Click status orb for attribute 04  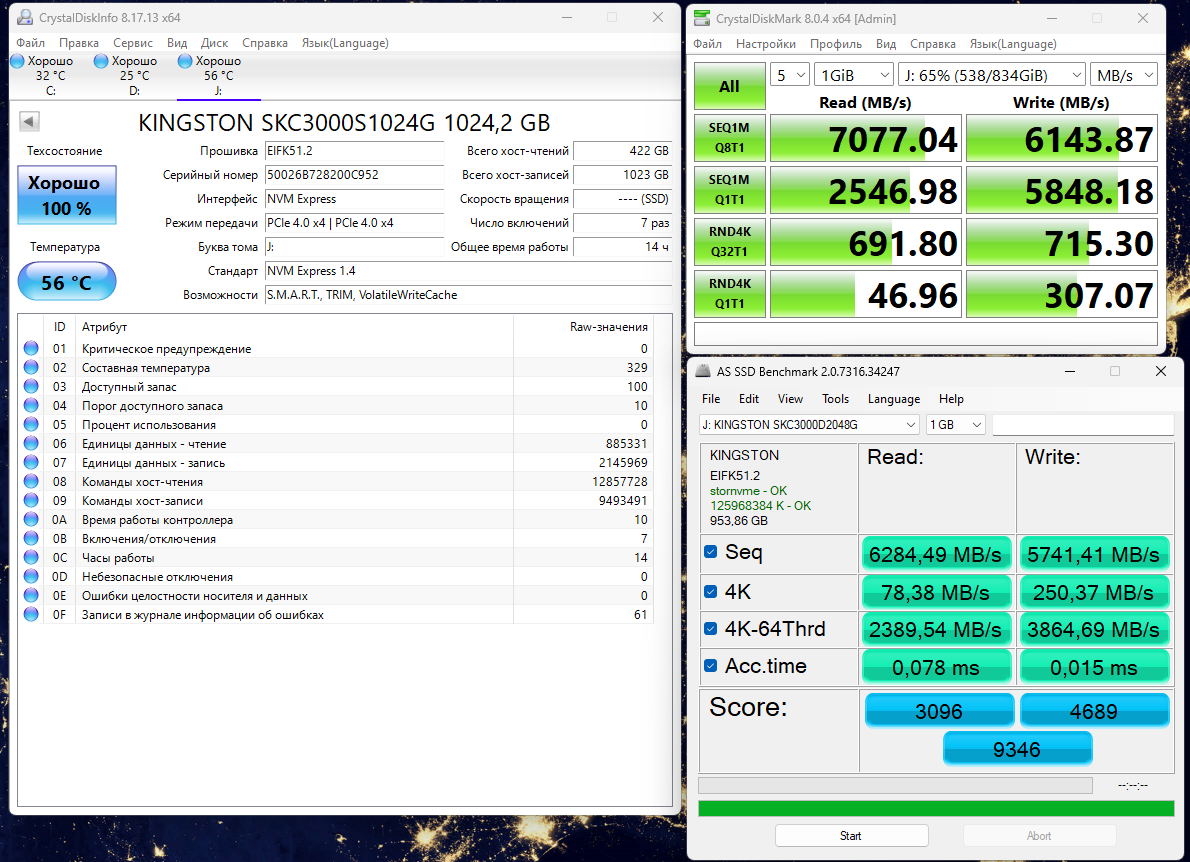(31, 405)
